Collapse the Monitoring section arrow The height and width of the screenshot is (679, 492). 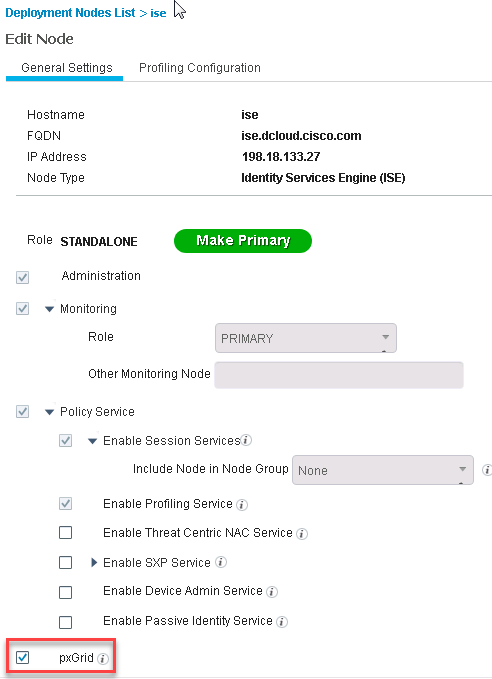coord(49,309)
